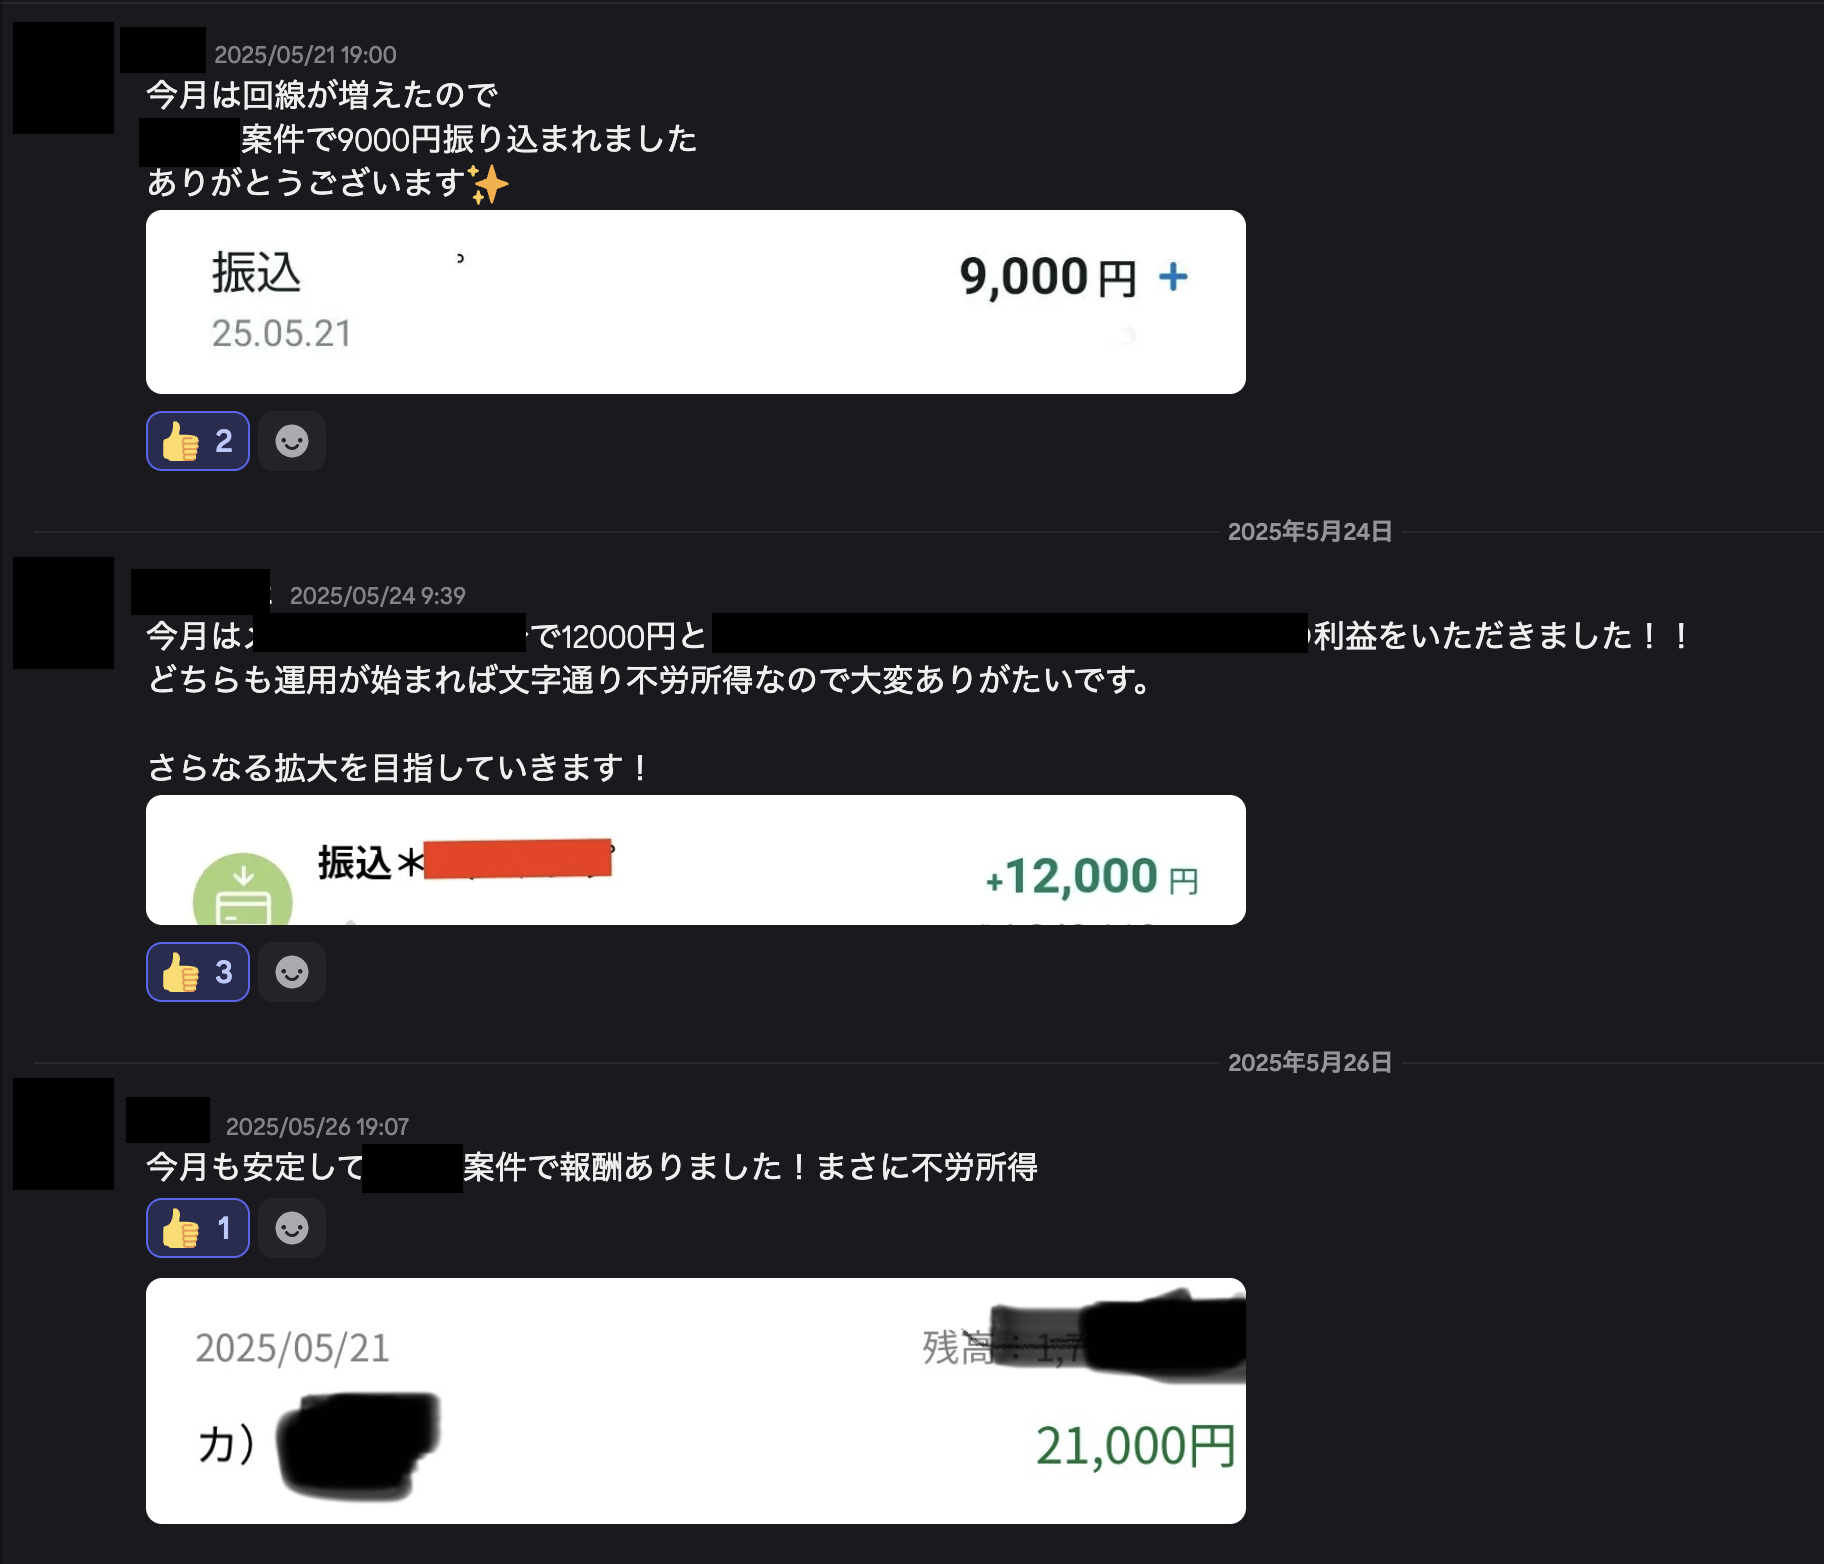Toggle thumbs-up reaction showing count 3
The image size is (1824, 1564).
(x=198, y=972)
